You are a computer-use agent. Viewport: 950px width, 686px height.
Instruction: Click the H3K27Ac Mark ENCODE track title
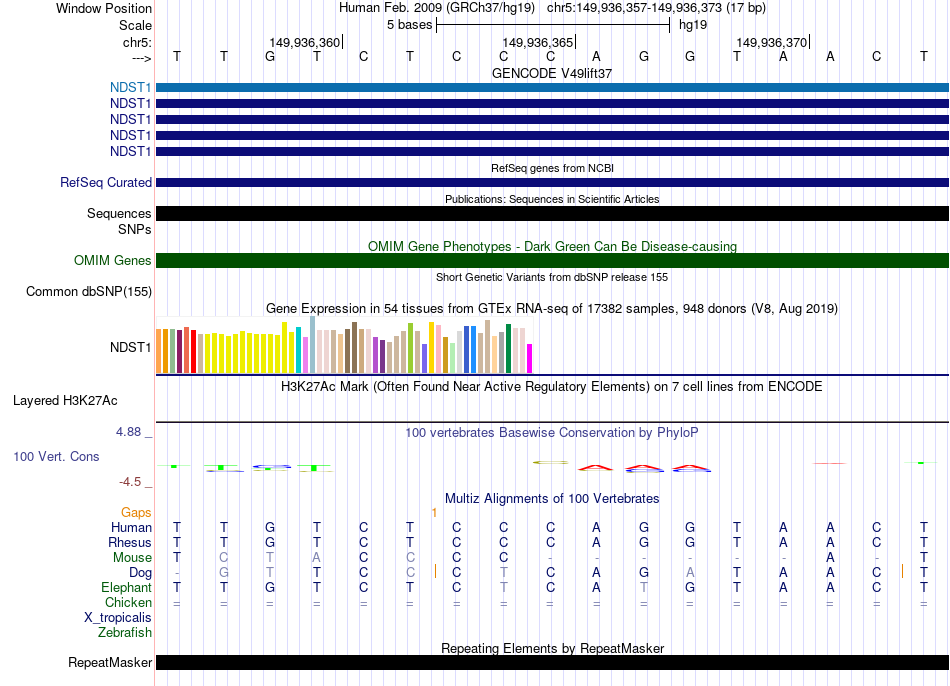pos(552,387)
